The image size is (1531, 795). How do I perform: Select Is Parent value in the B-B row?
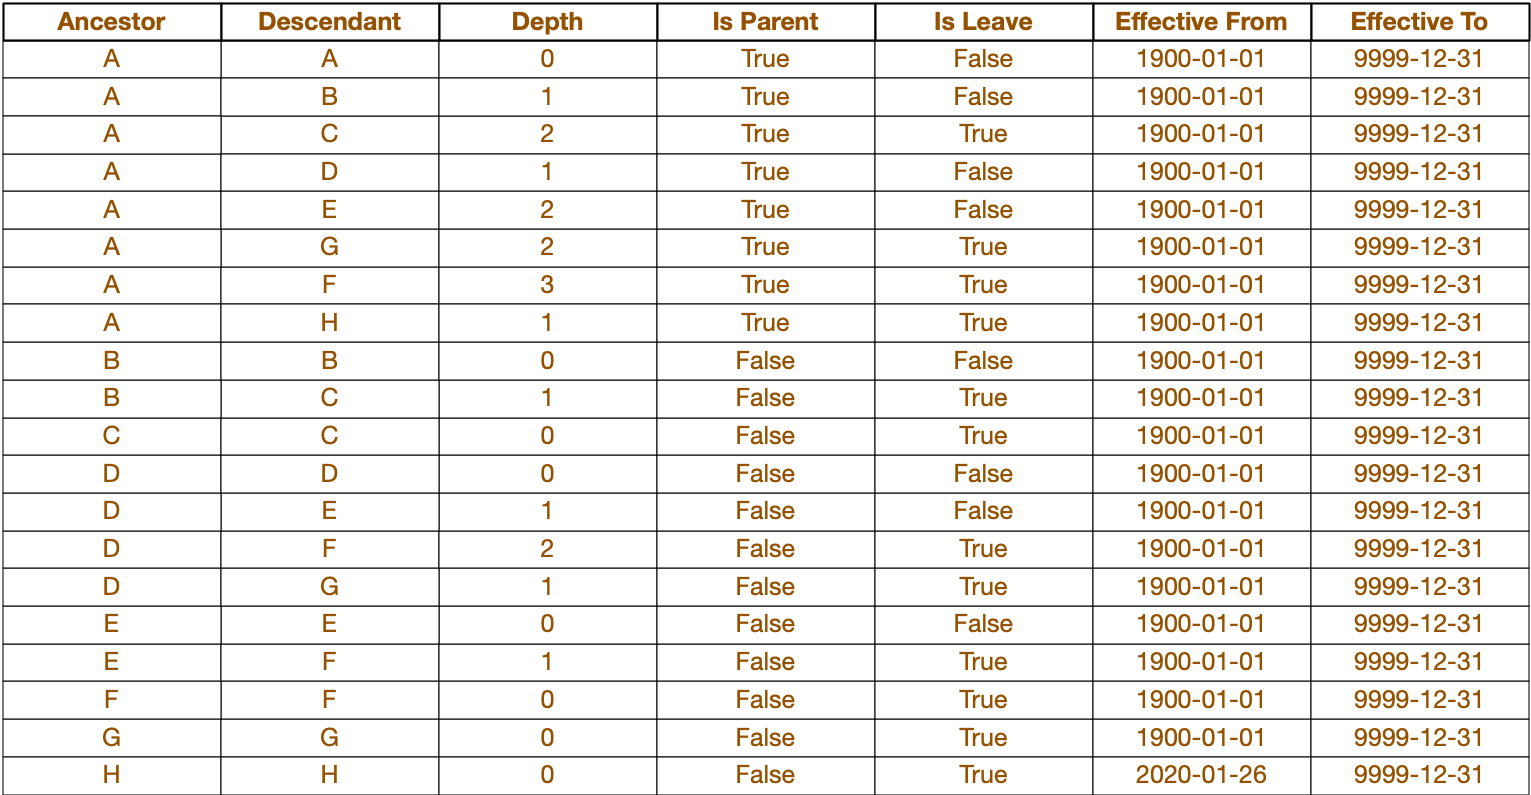765,361
